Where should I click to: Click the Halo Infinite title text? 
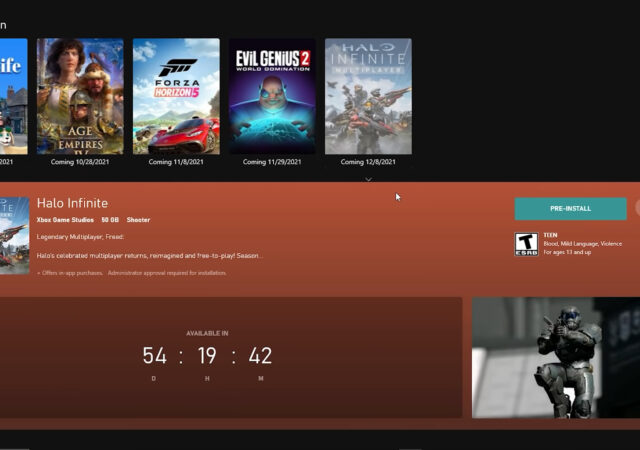(72, 203)
